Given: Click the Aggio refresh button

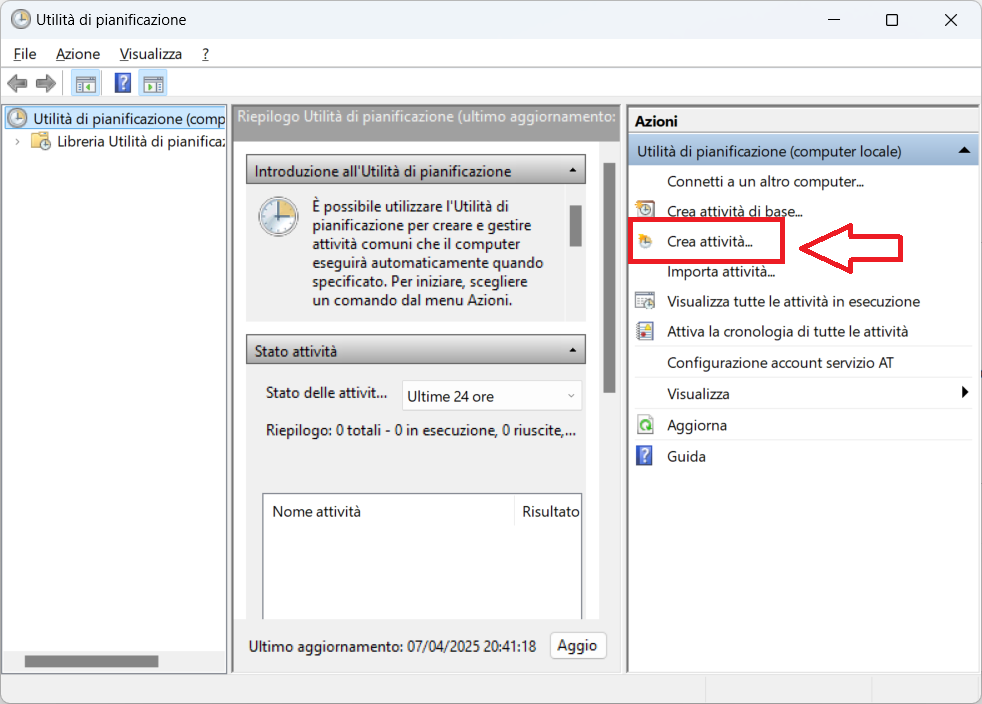Looking at the screenshot, I should pos(577,646).
